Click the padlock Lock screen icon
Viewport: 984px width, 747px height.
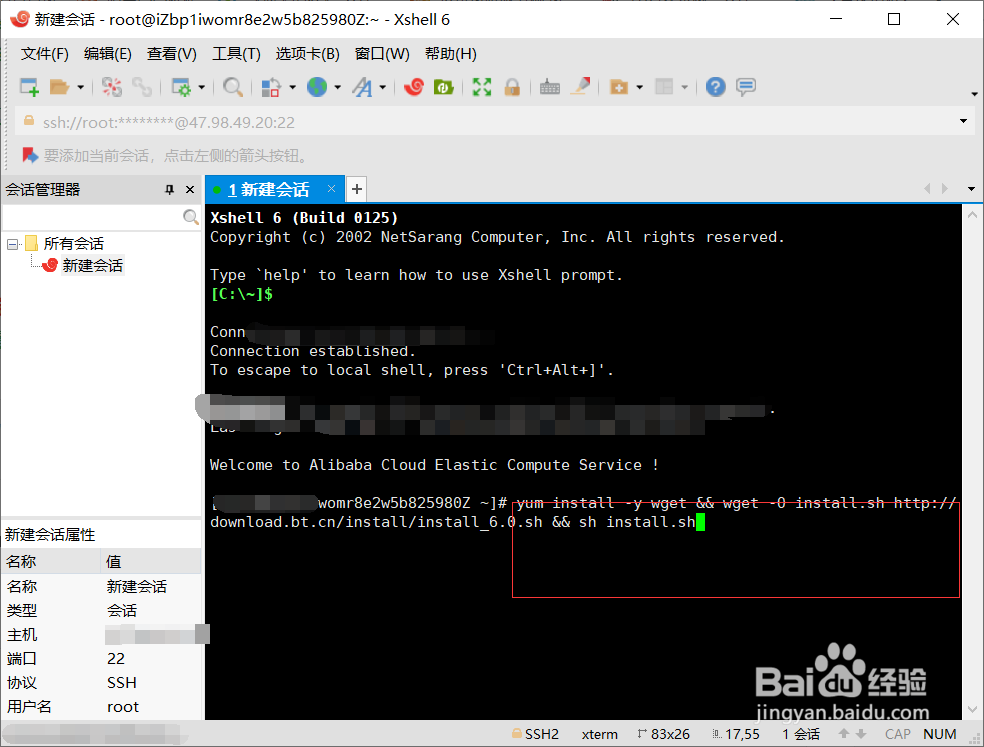click(x=512, y=87)
